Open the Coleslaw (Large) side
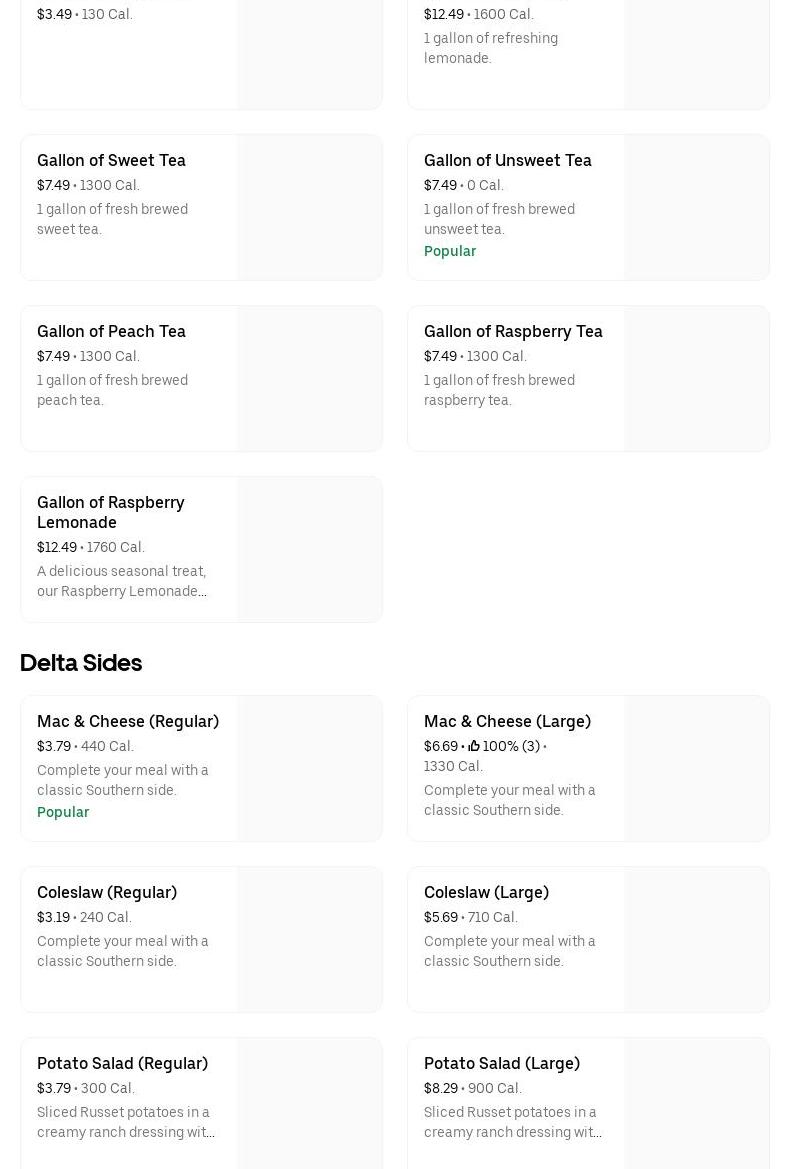Viewport: 804px width, 1169px height. point(486,892)
